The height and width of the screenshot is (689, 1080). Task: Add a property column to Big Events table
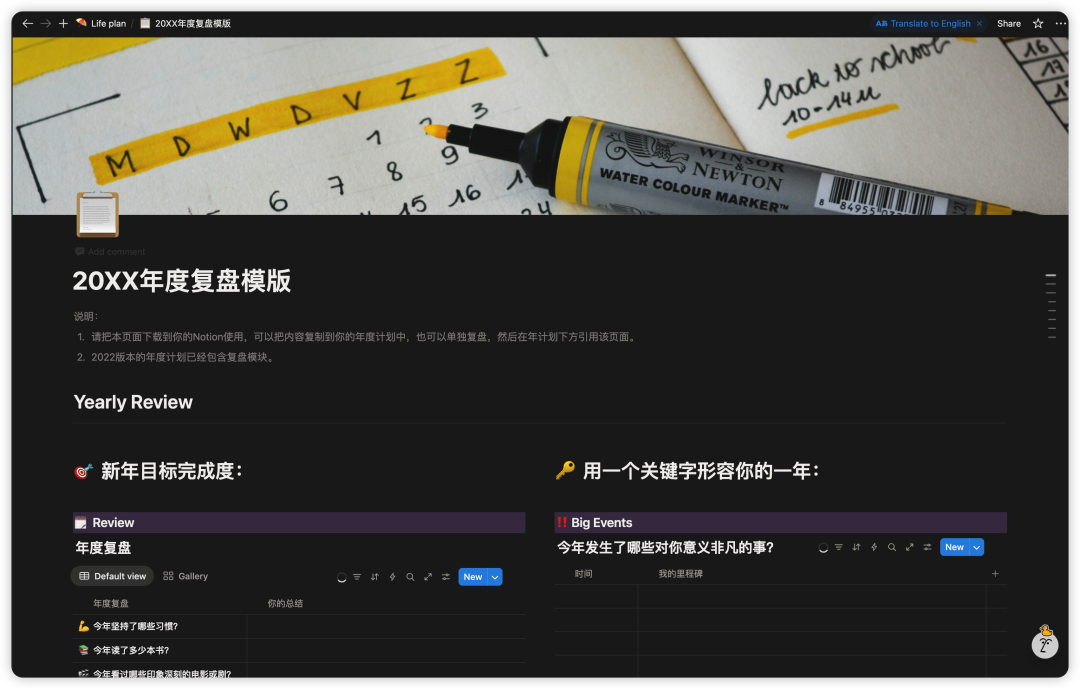tap(995, 573)
